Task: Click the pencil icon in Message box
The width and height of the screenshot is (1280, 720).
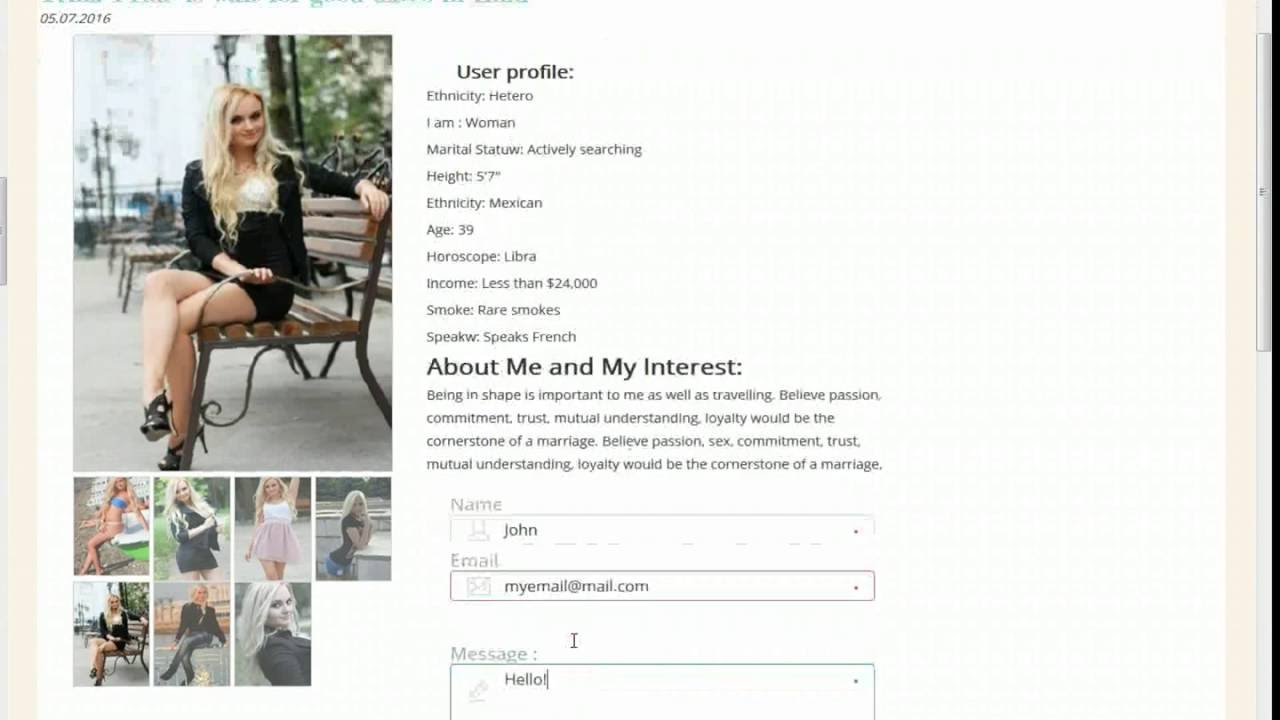Action: click(x=479, y=689)
